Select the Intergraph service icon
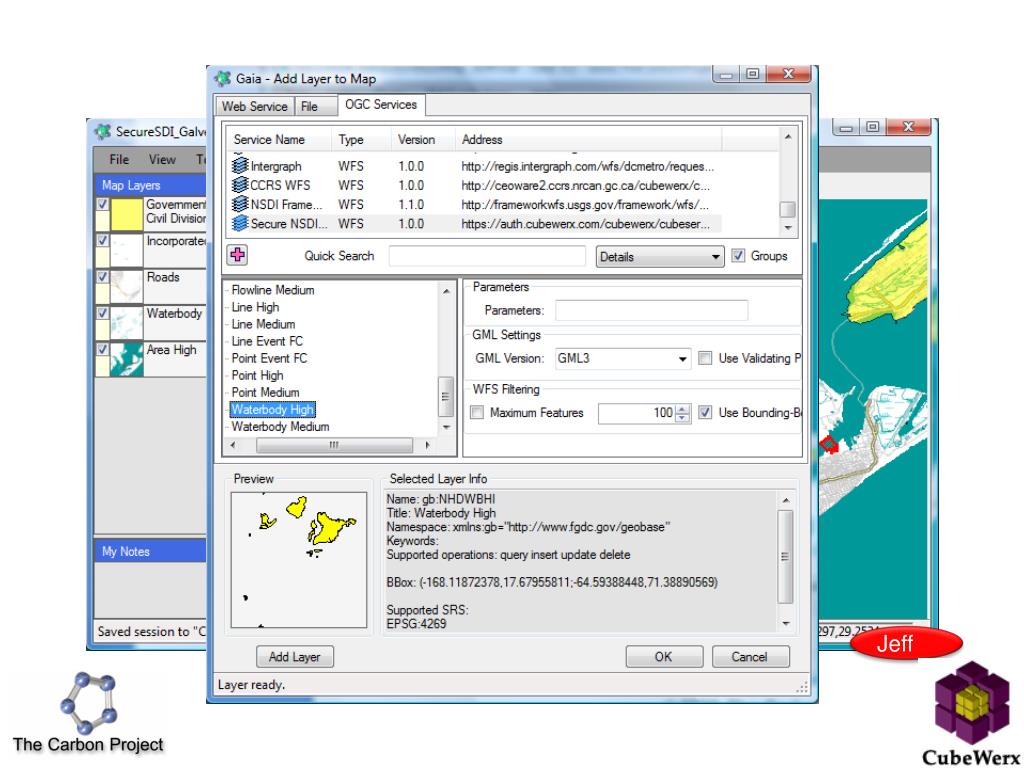The image size is (1024, 768). (x=240, y=166)
